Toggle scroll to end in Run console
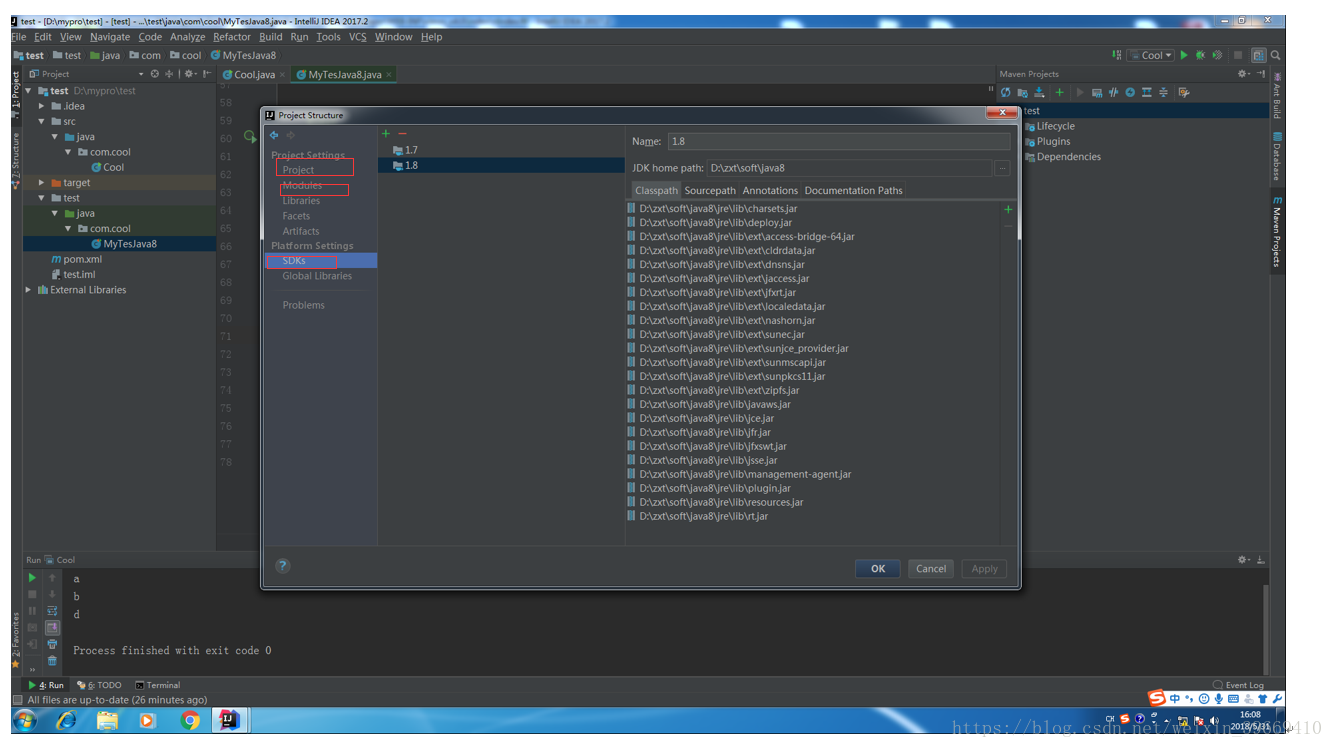Image resolution: width=1333 pixels, height=748 pixels. tap(52, 628)
